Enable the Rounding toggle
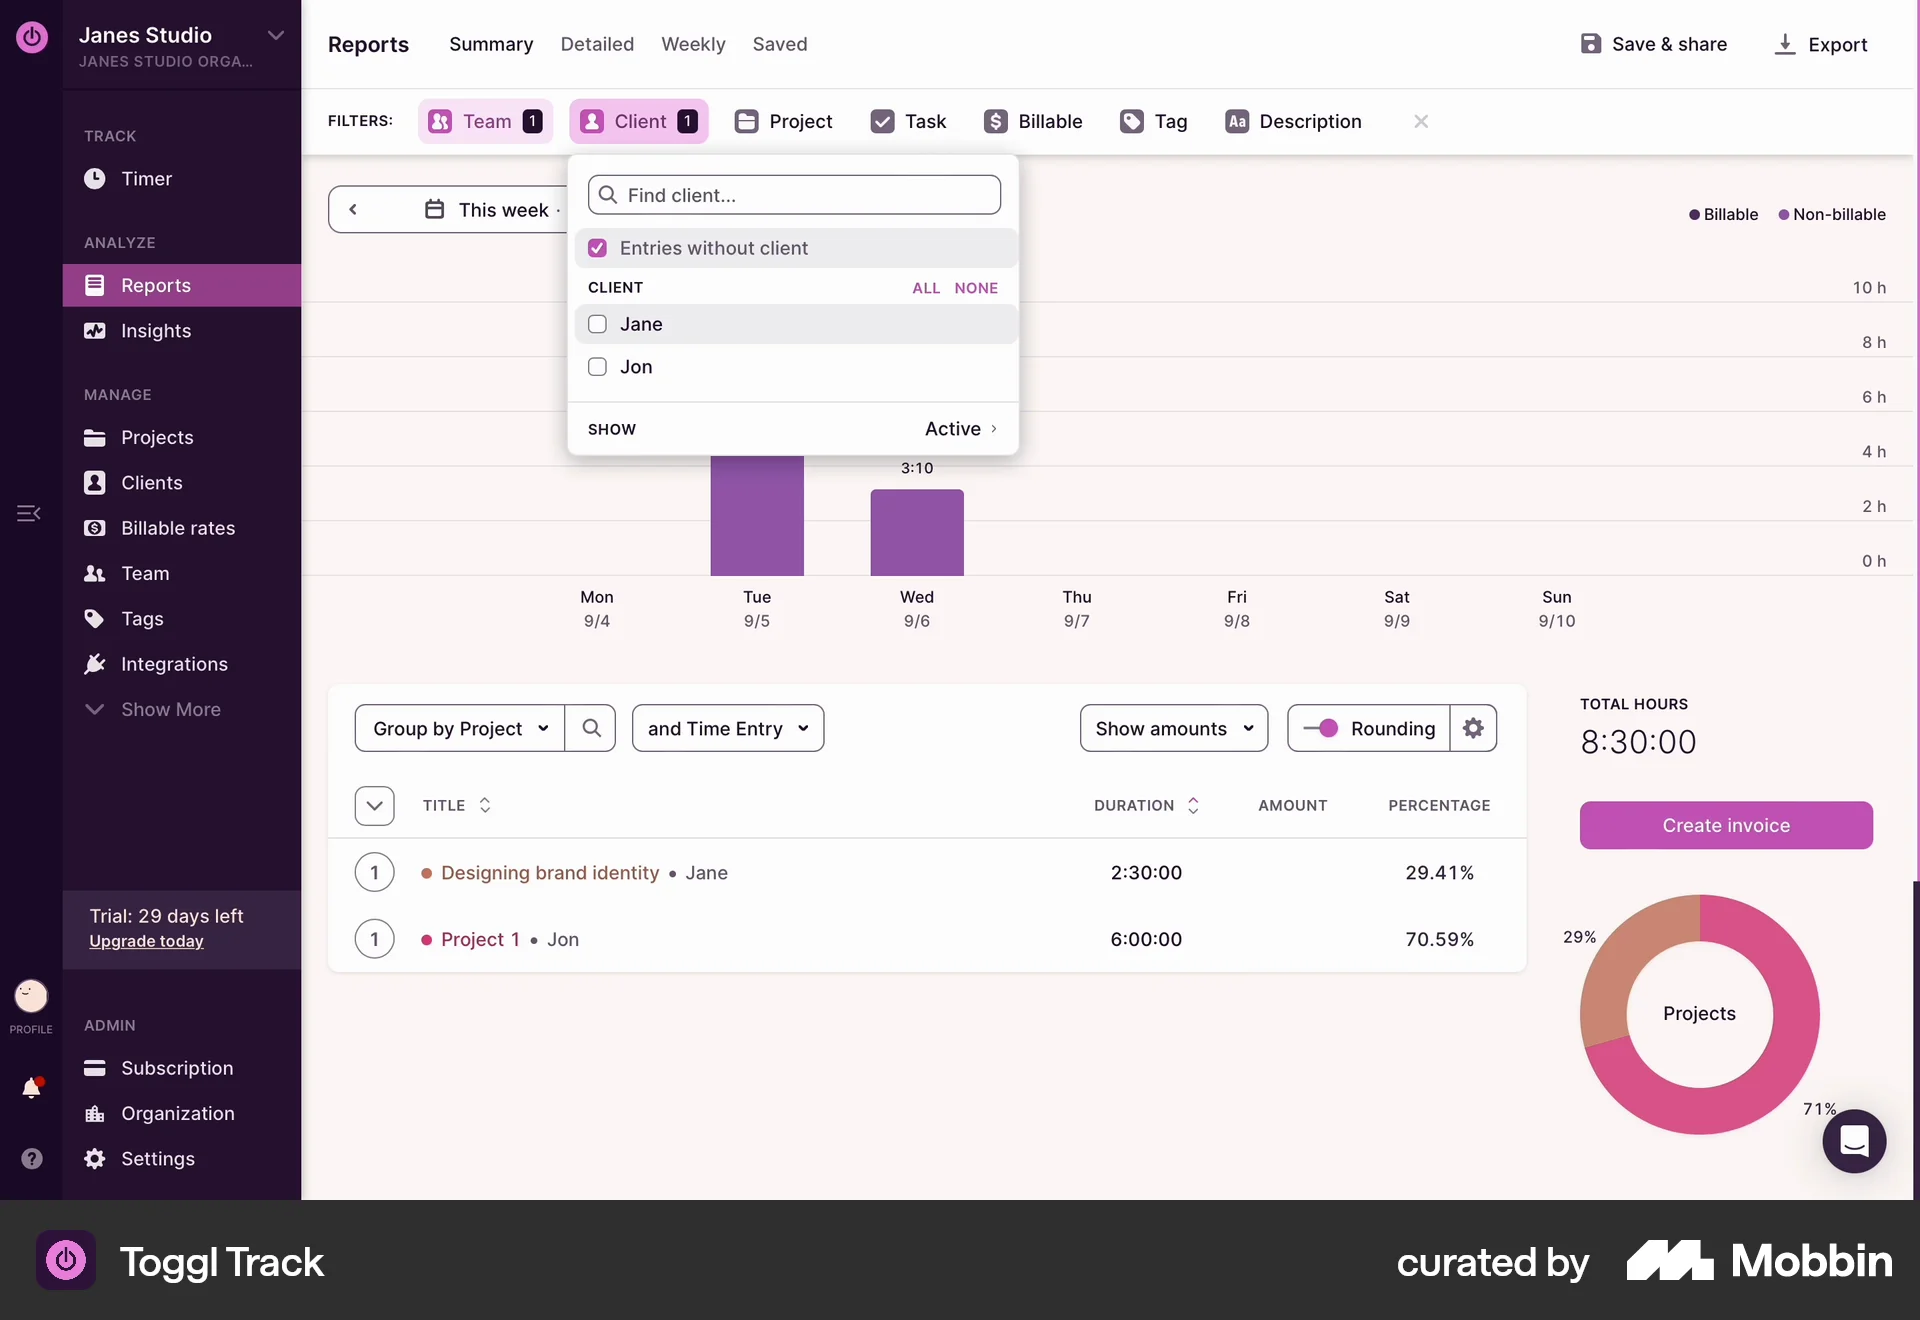Viewport: 1920px width, 1320px height. [1323, 728]
